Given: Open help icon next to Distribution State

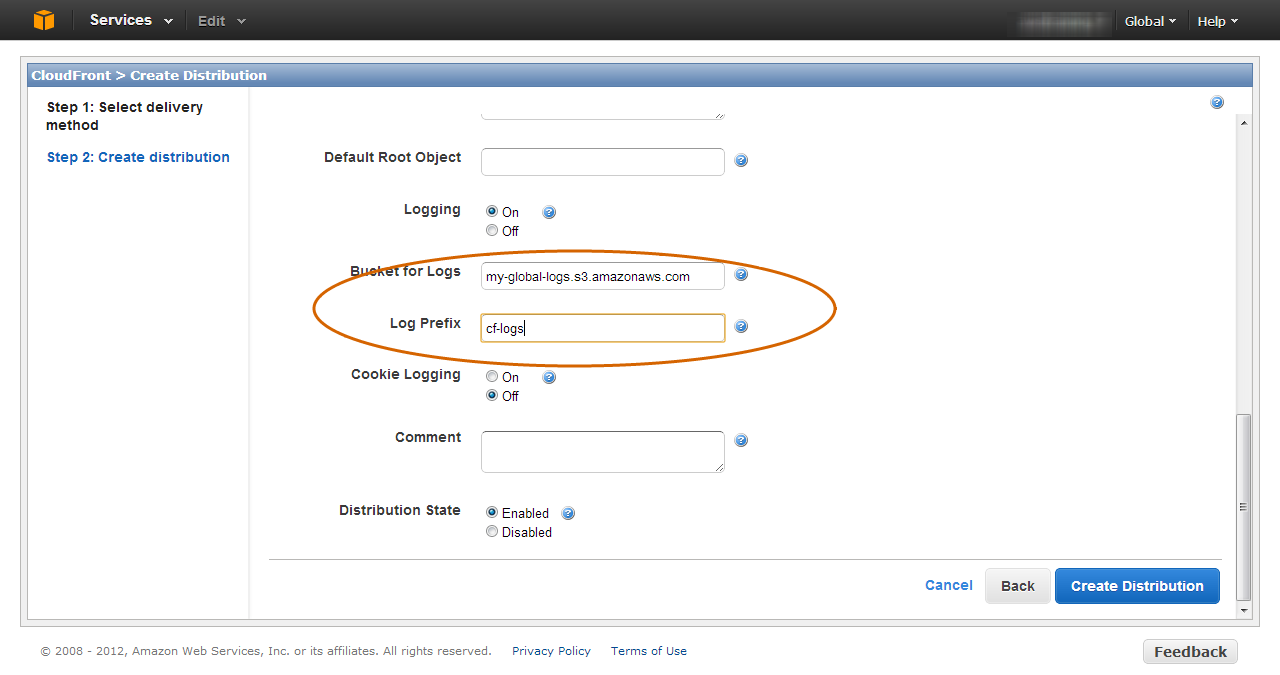Looking at the screenshot, I should [x=568, y=514].
